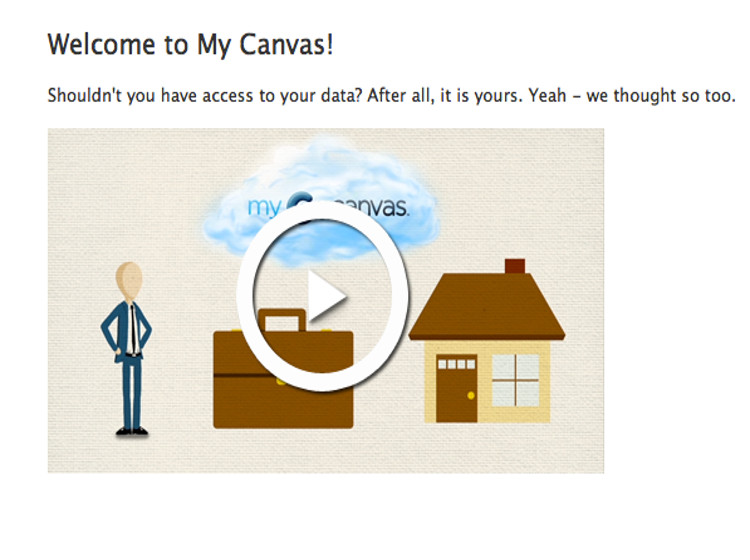The image size is (750, 560).
Task: Click the businessman's head
Action: click(129, 280)
